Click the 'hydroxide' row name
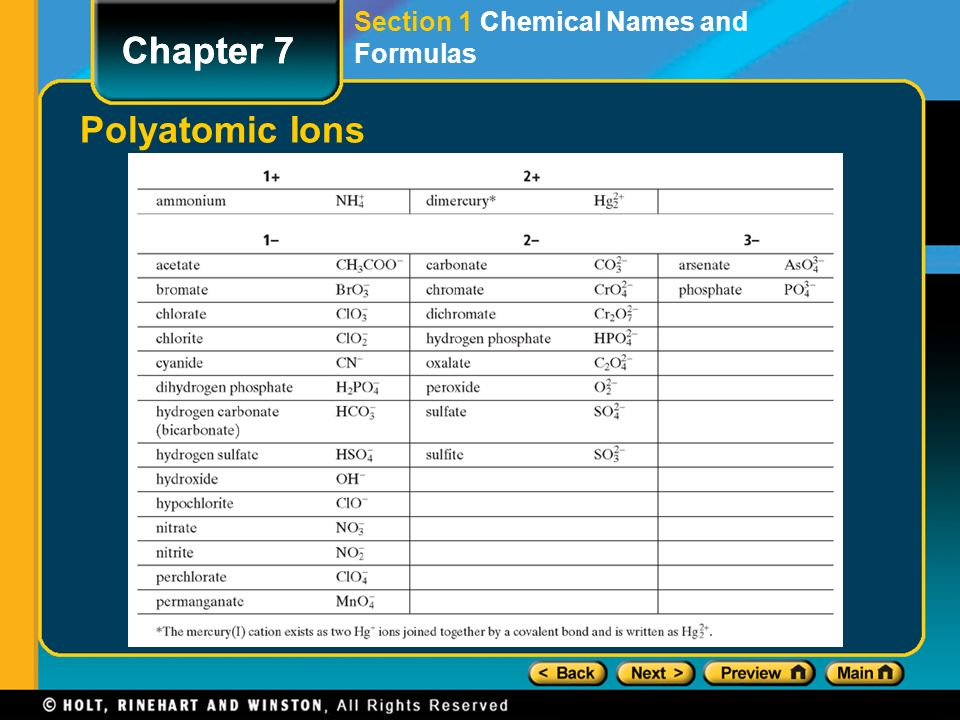 click(x=187, y=479)
